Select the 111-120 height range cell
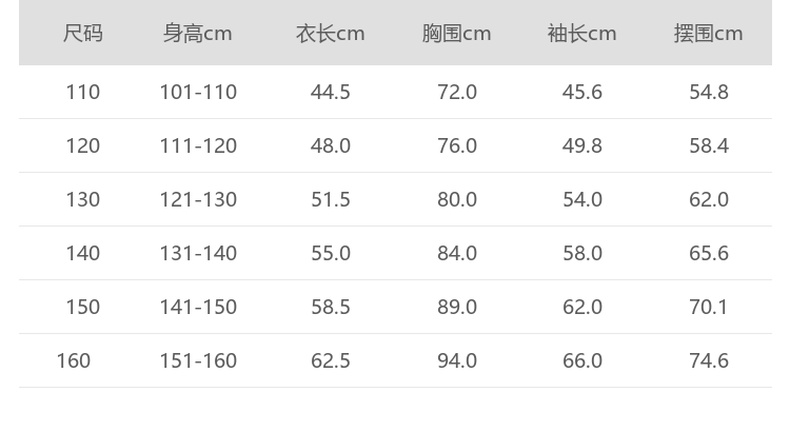 198,146
